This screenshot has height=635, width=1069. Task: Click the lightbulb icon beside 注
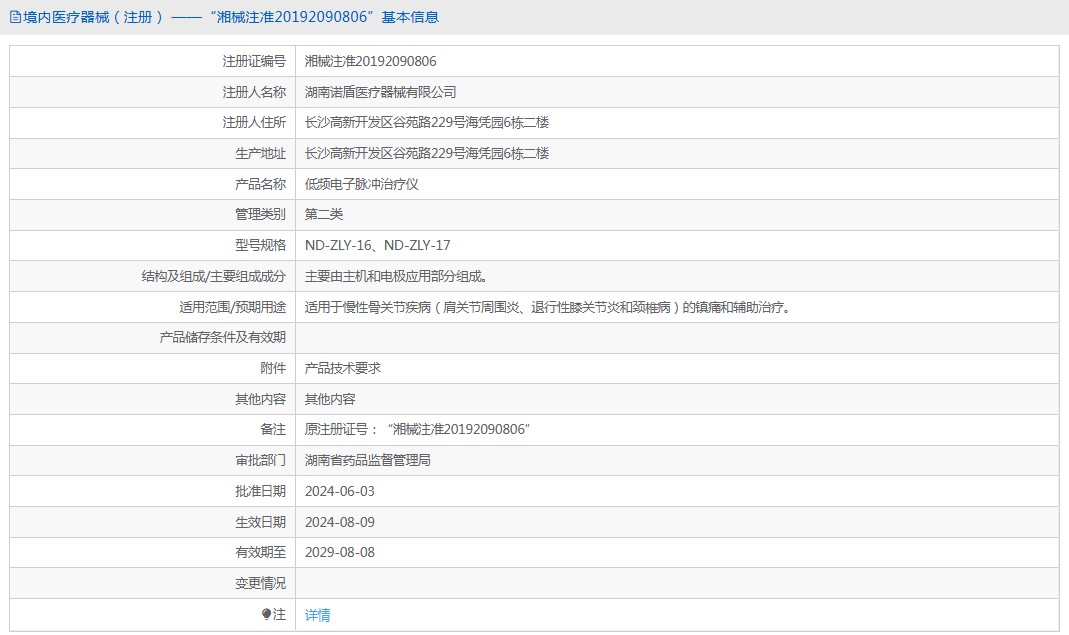pyautogui.click(x=267, y=615)
